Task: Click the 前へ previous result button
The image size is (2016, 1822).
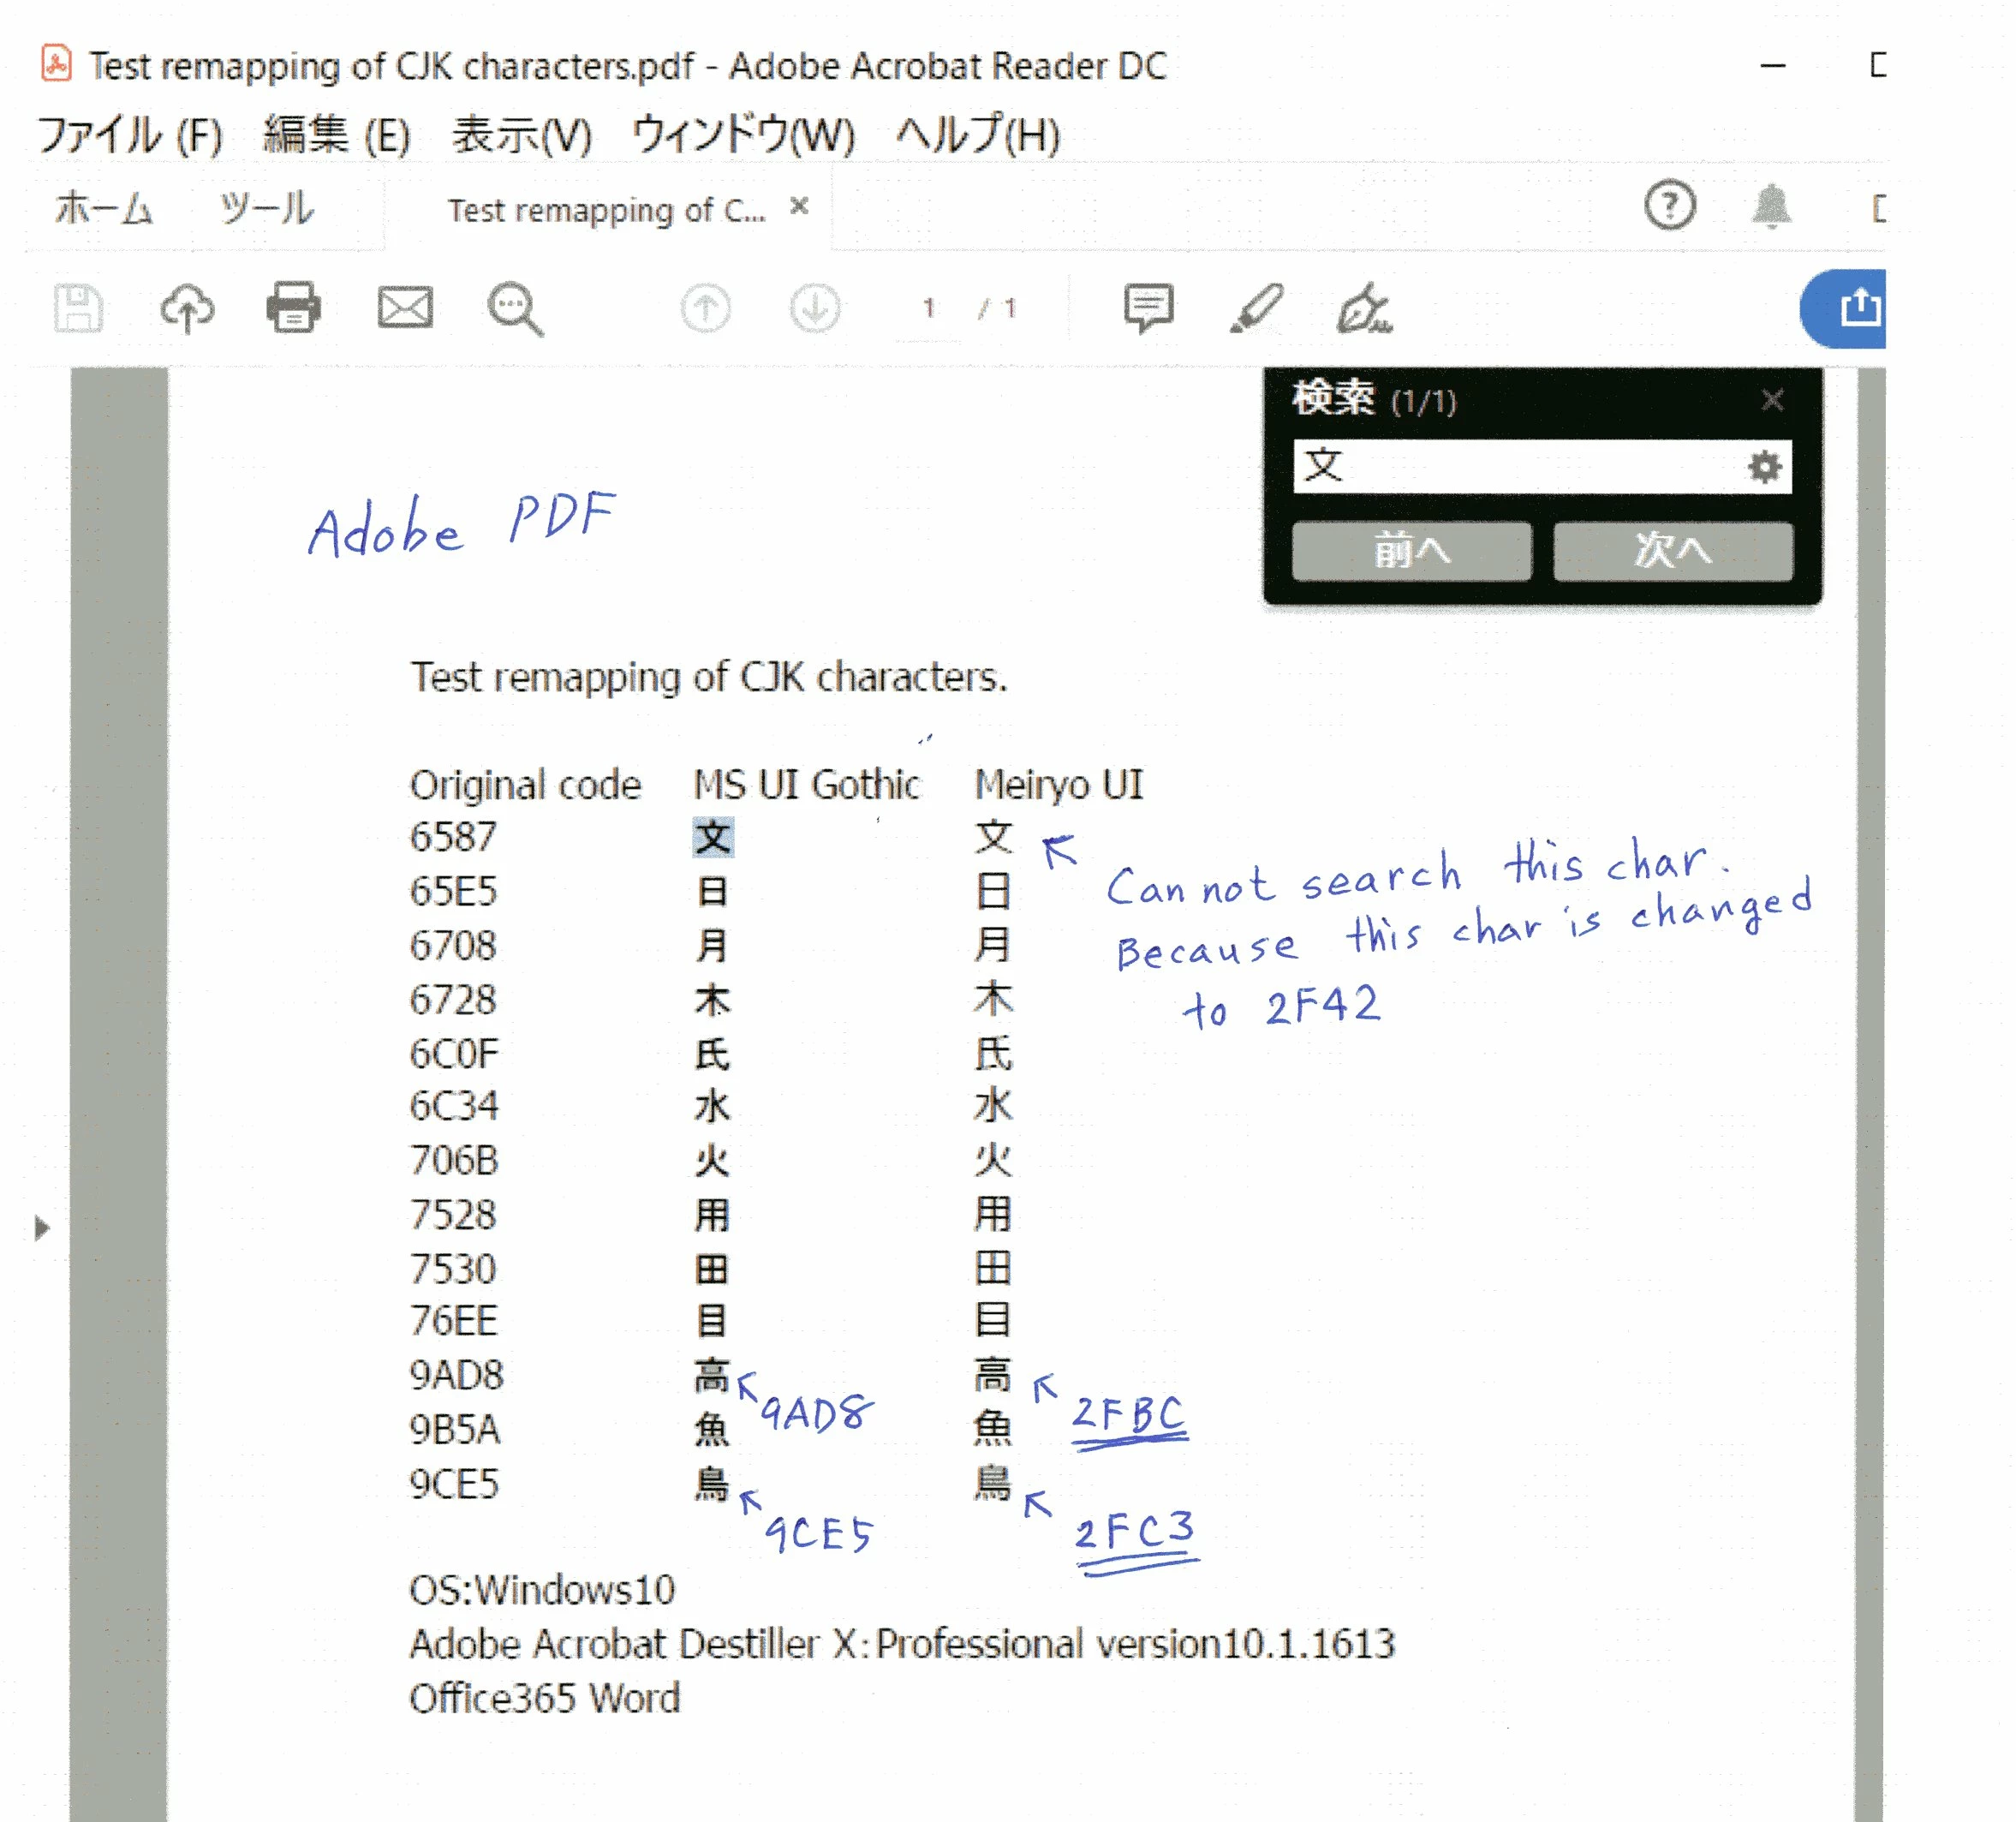Action: click(x=1411, y=551)
